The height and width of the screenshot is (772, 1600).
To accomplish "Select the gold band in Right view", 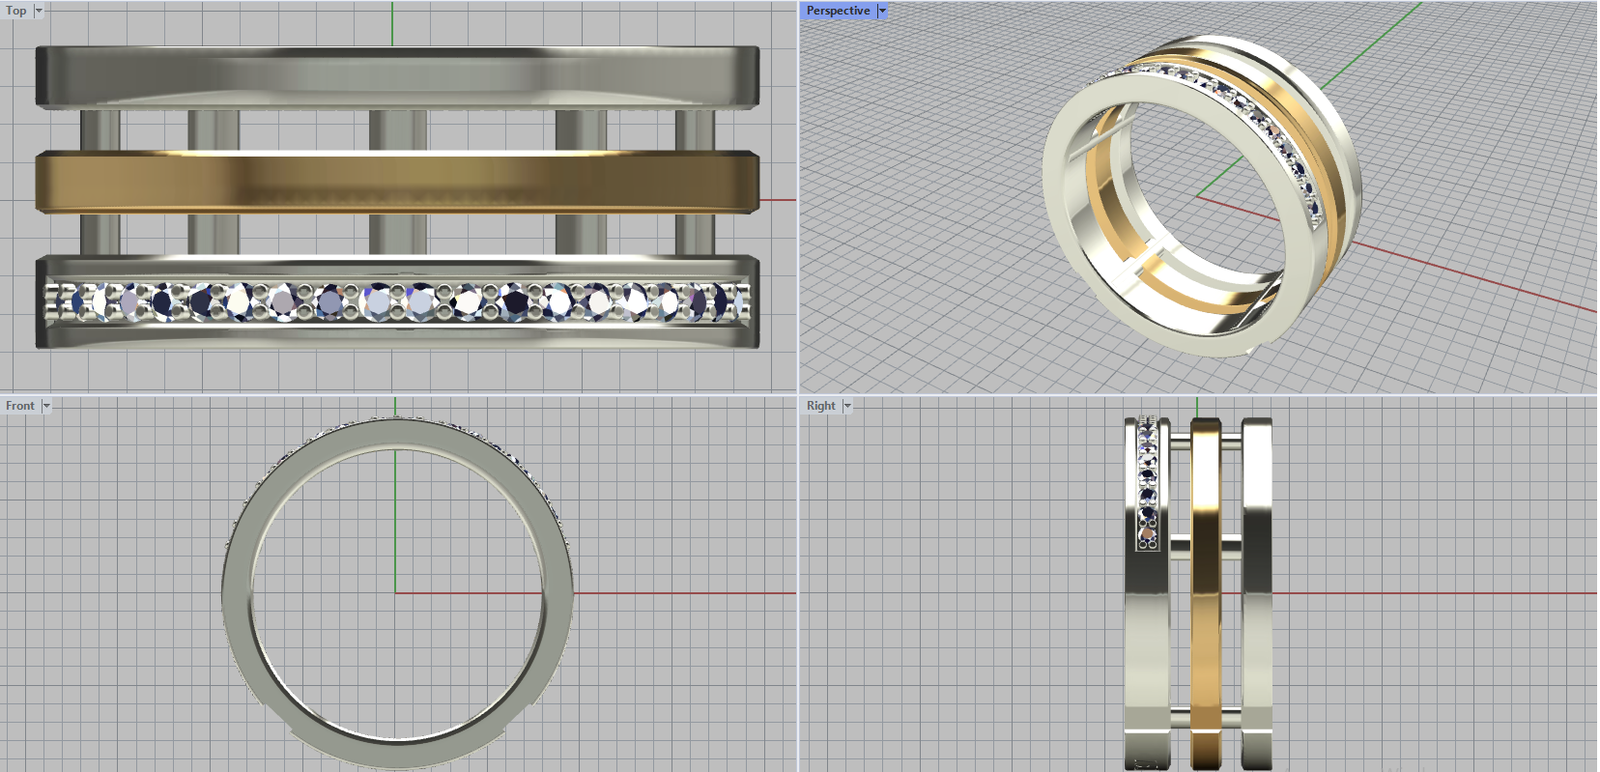I will point(1206,600).
